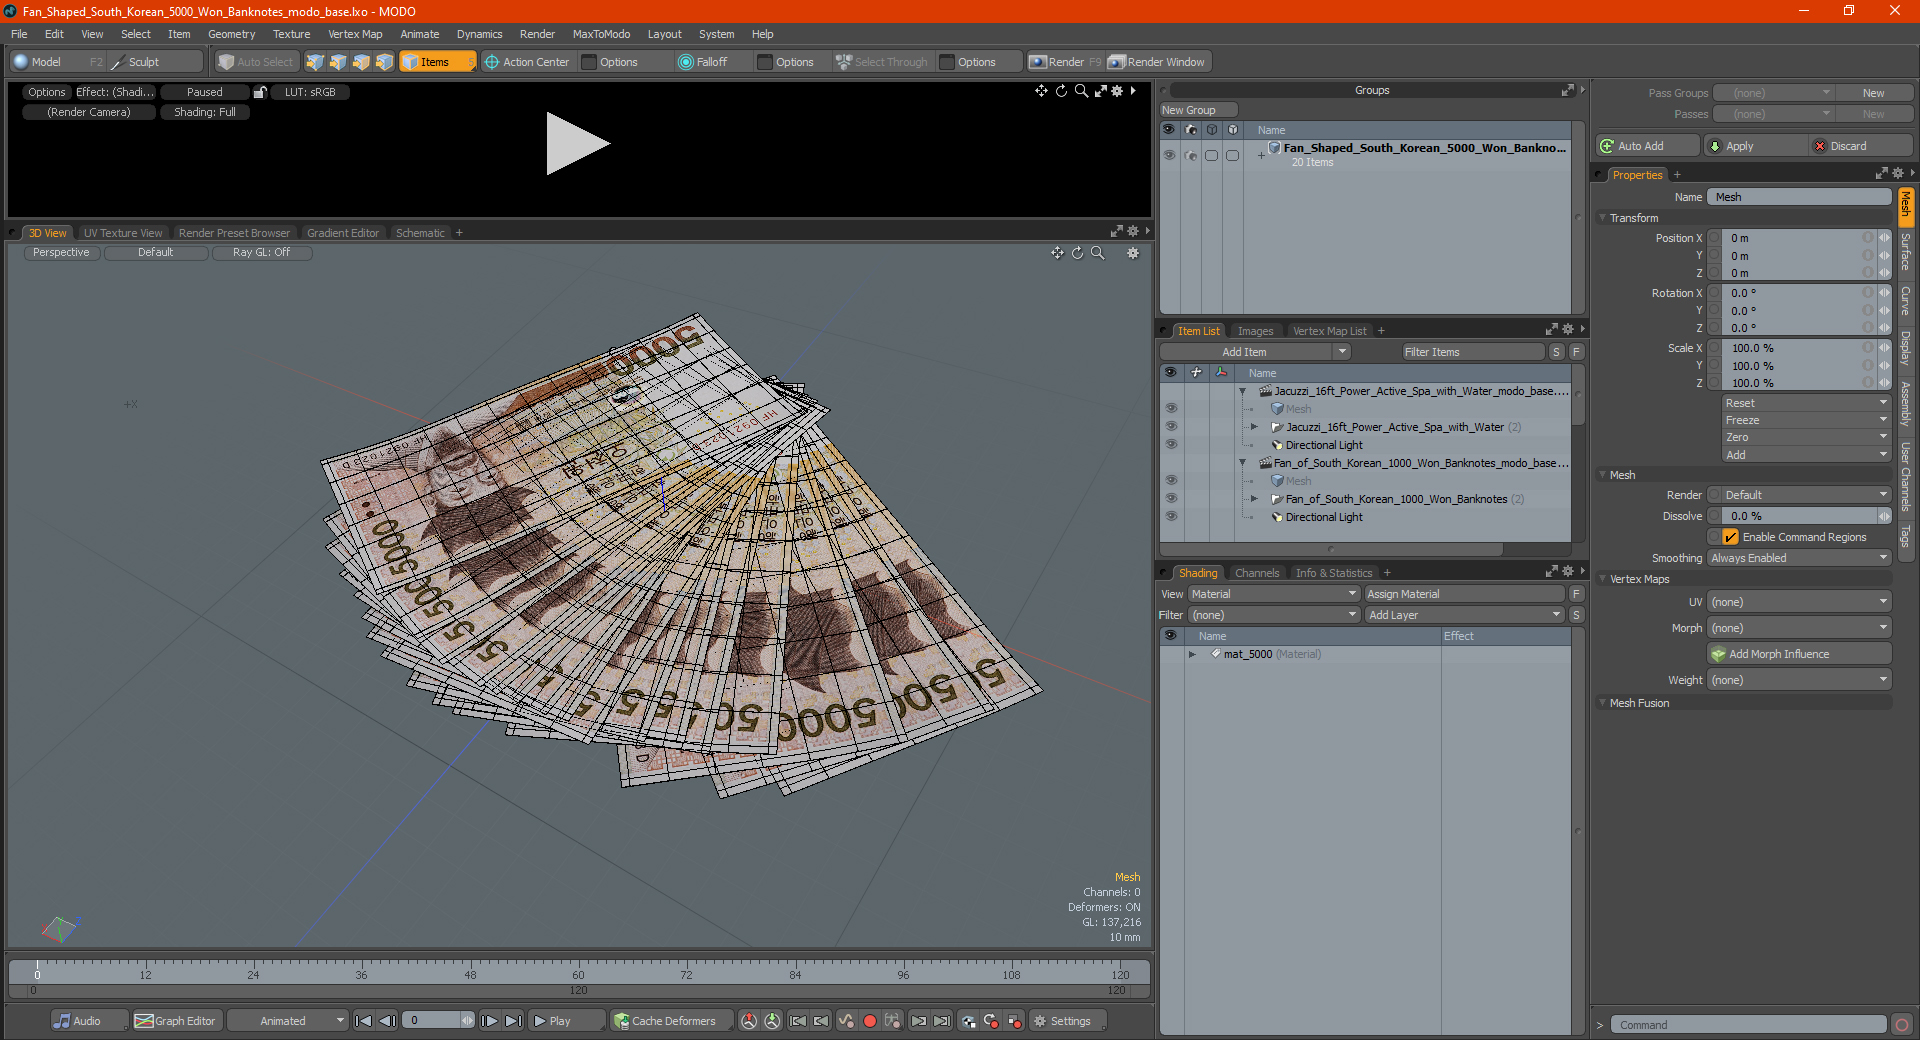Open Animated keying dropdown
The height and width of the screenshot is (1040, 1920).
[x=288, y=1021]
